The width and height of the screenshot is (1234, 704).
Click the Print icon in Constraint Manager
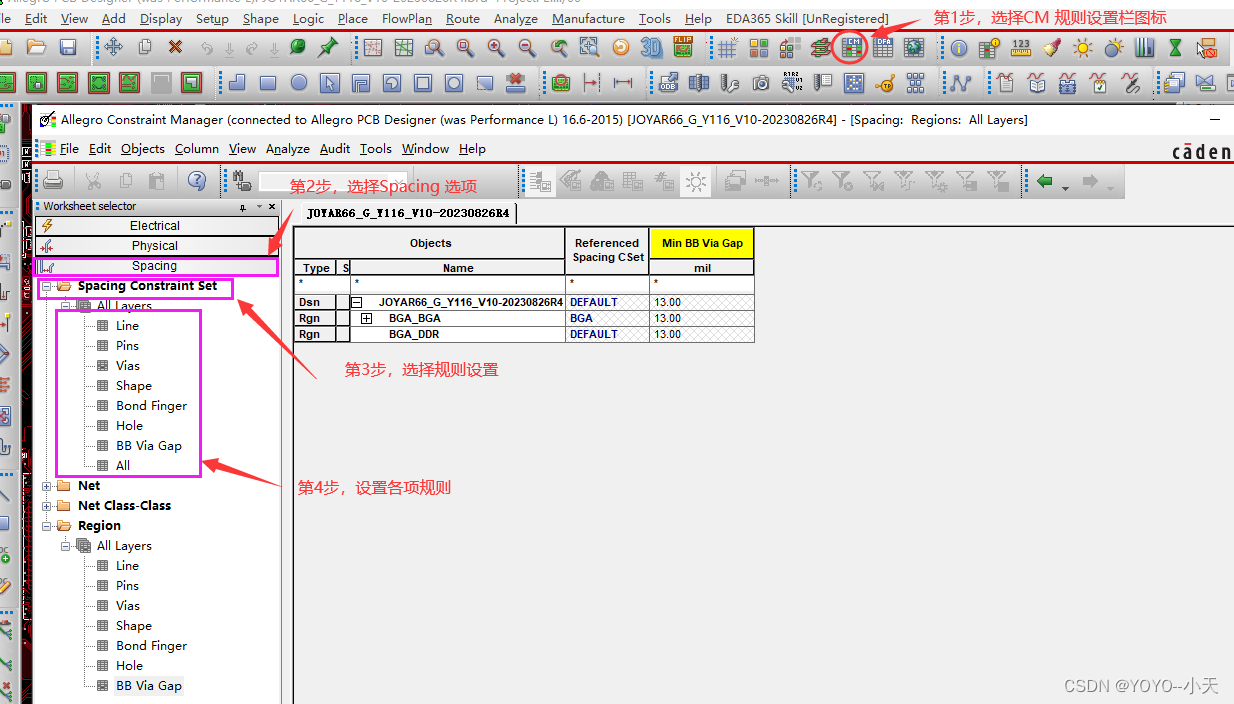pyautogui.click(x=54, y=181)
